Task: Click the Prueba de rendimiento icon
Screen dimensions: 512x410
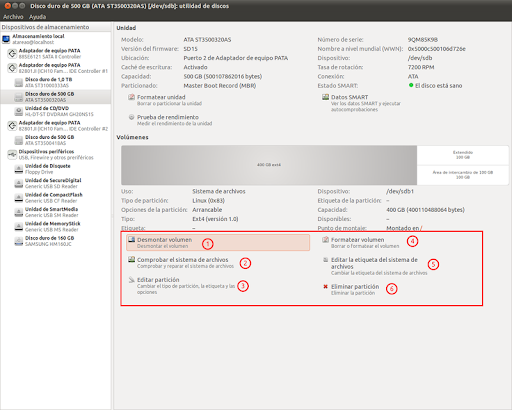Action: [x=131, y=117]
